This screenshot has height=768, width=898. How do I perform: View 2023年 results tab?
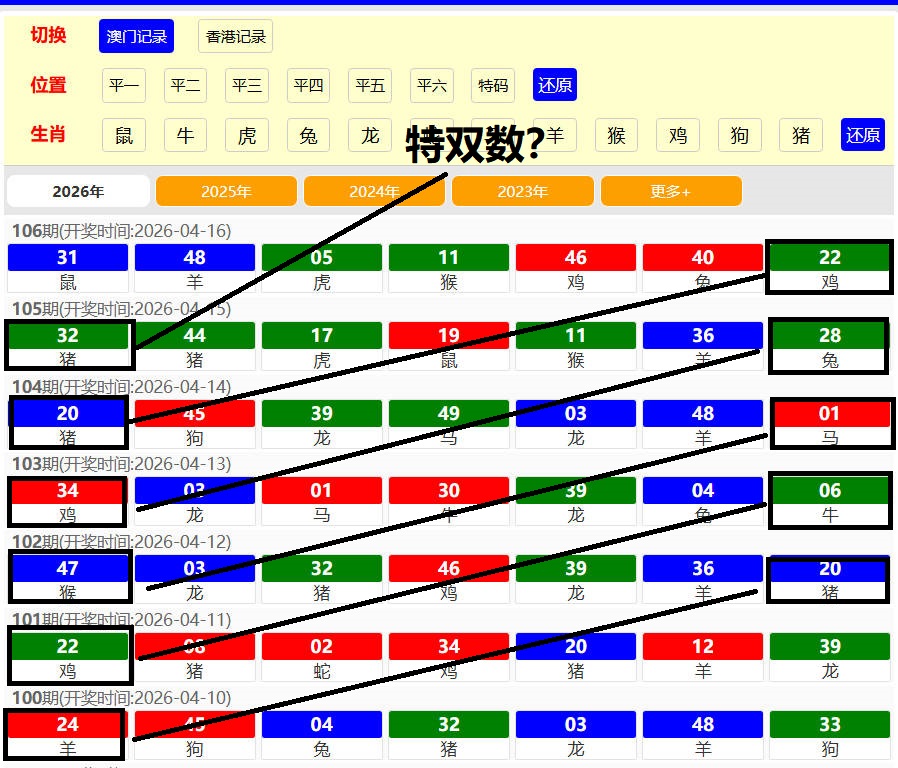[522, 191]
